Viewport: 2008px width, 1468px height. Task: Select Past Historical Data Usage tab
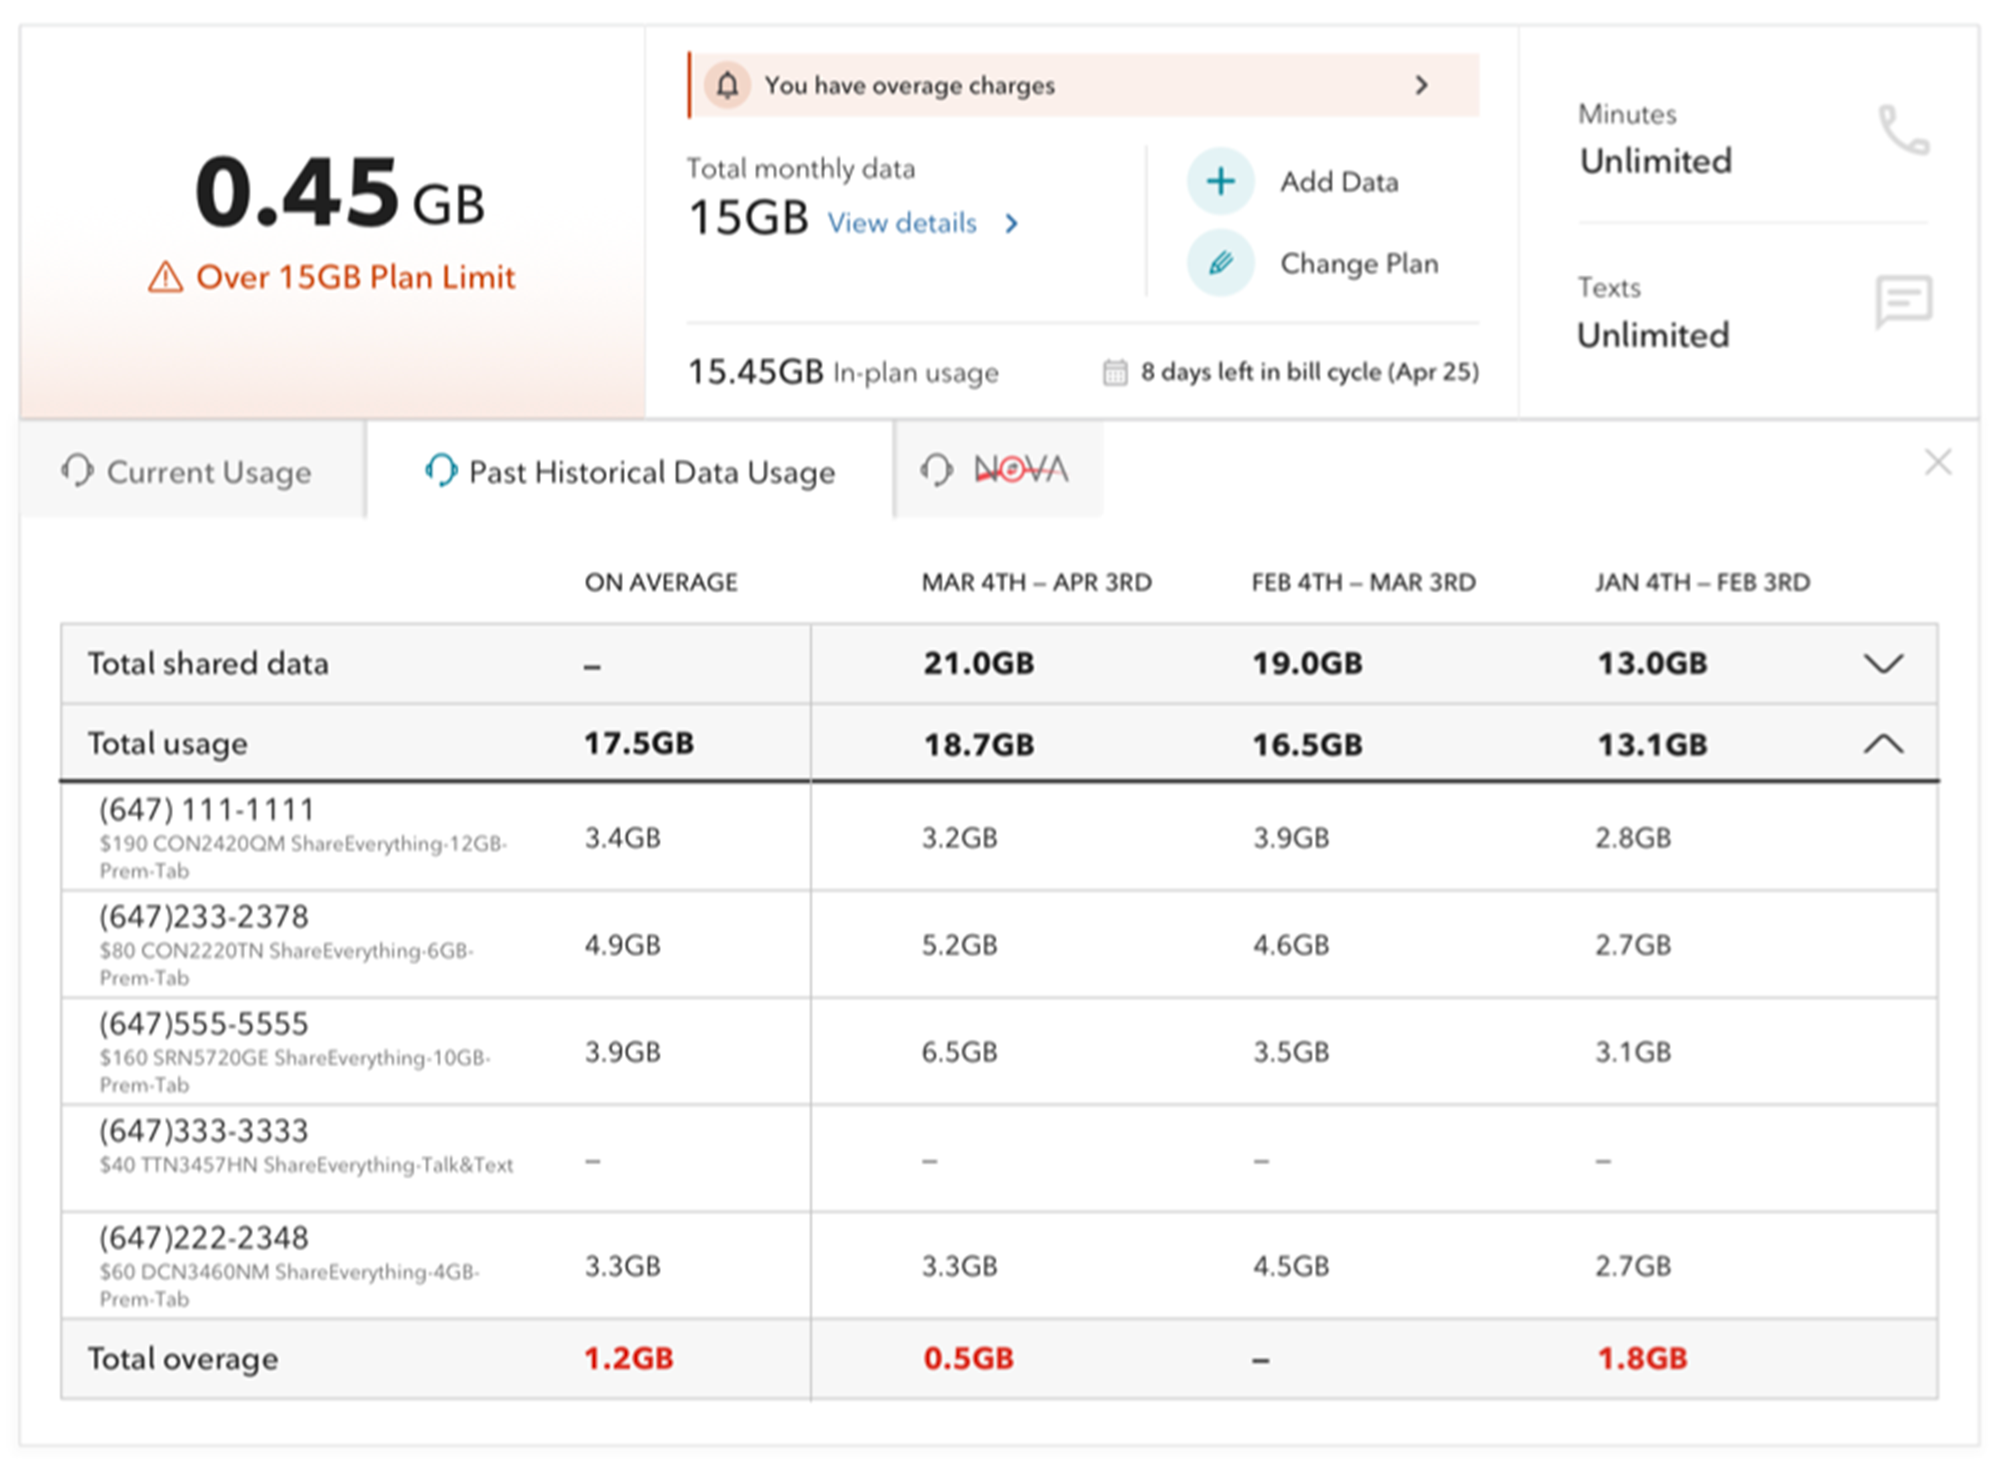650,472
